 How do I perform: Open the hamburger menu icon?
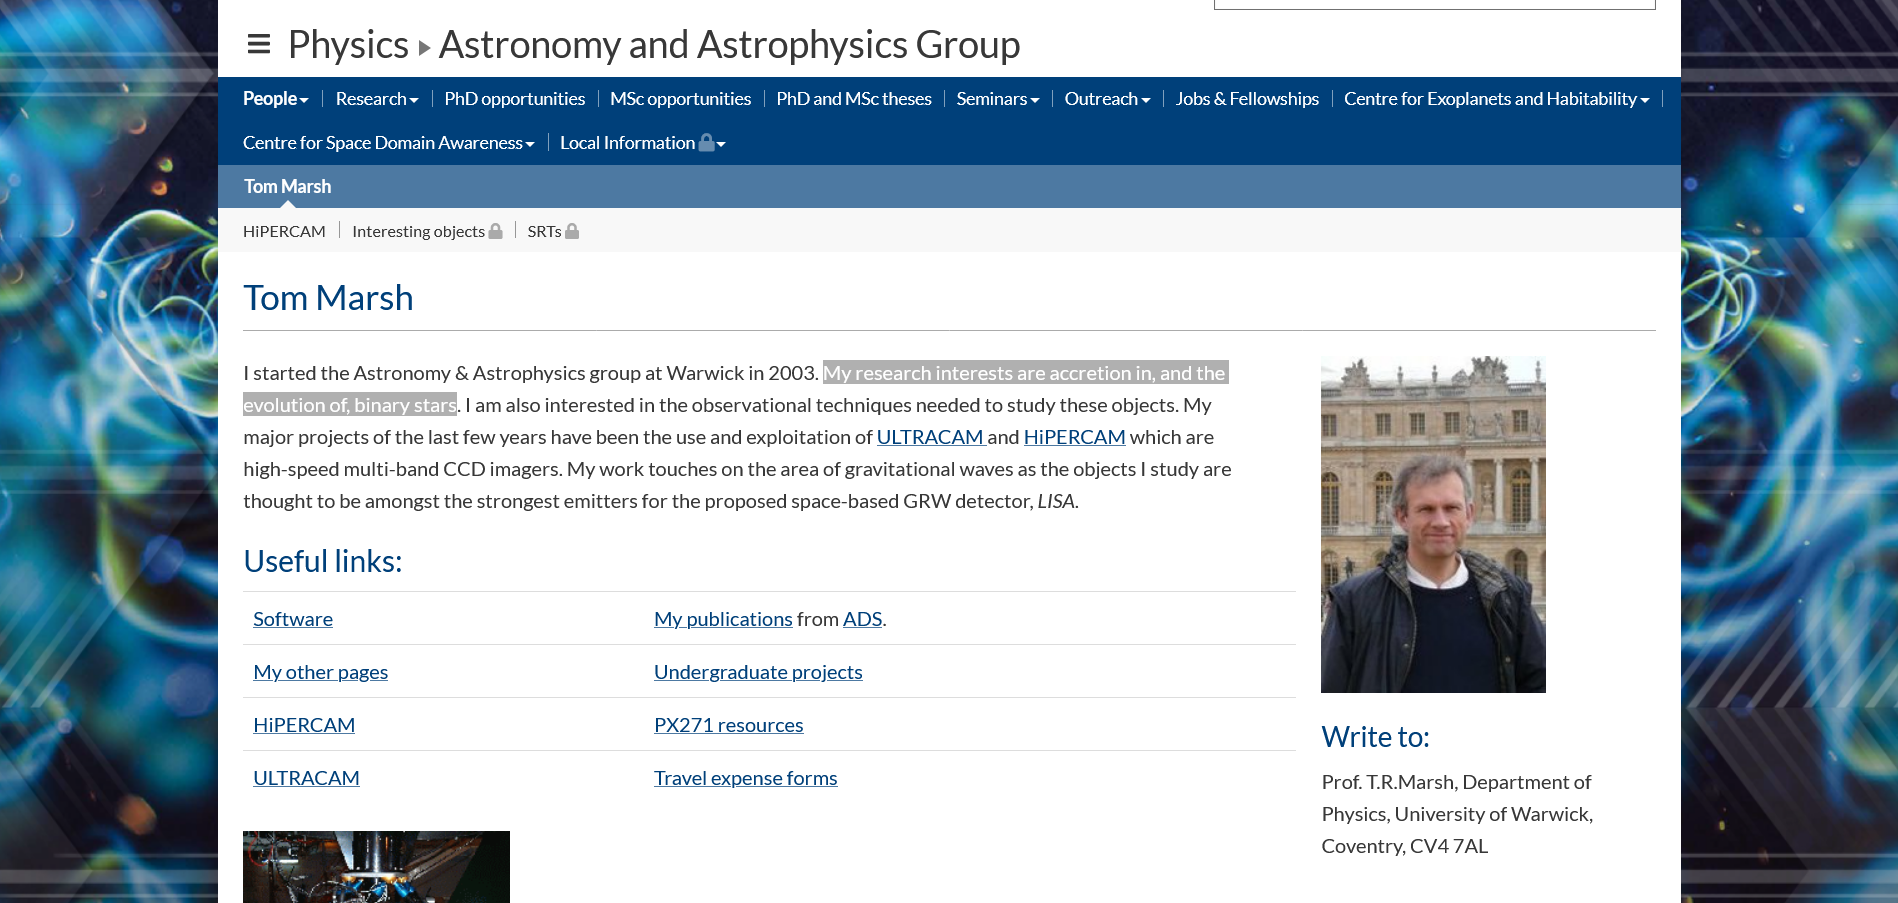[x=259, y=44]
